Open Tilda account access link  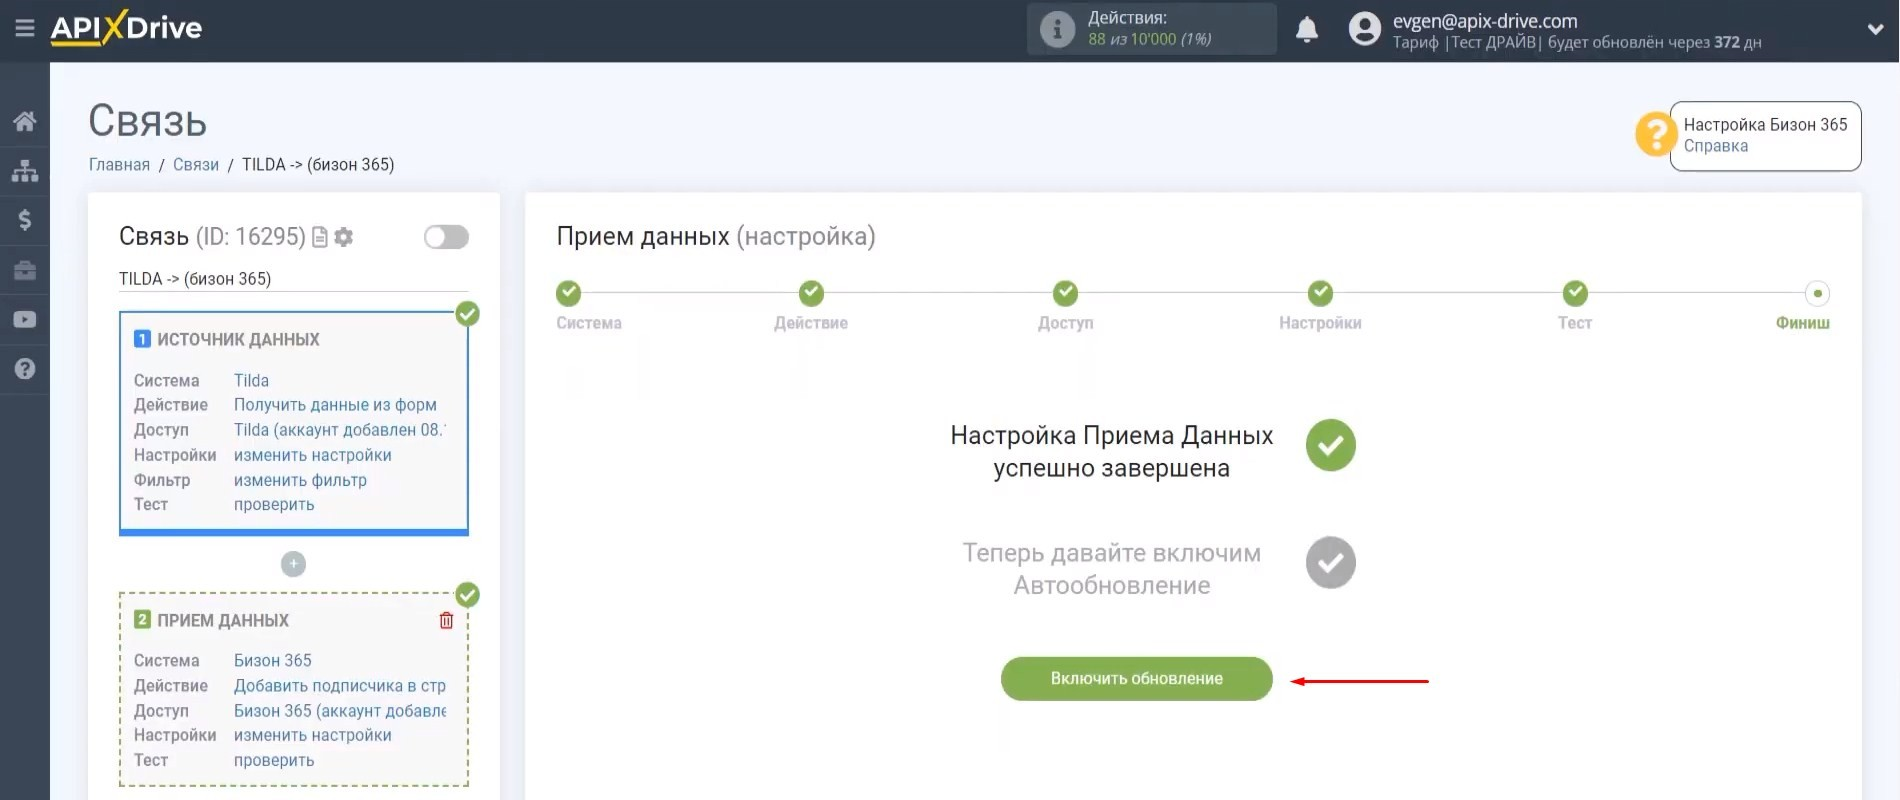pyautogui.click(x=340, y=430)
